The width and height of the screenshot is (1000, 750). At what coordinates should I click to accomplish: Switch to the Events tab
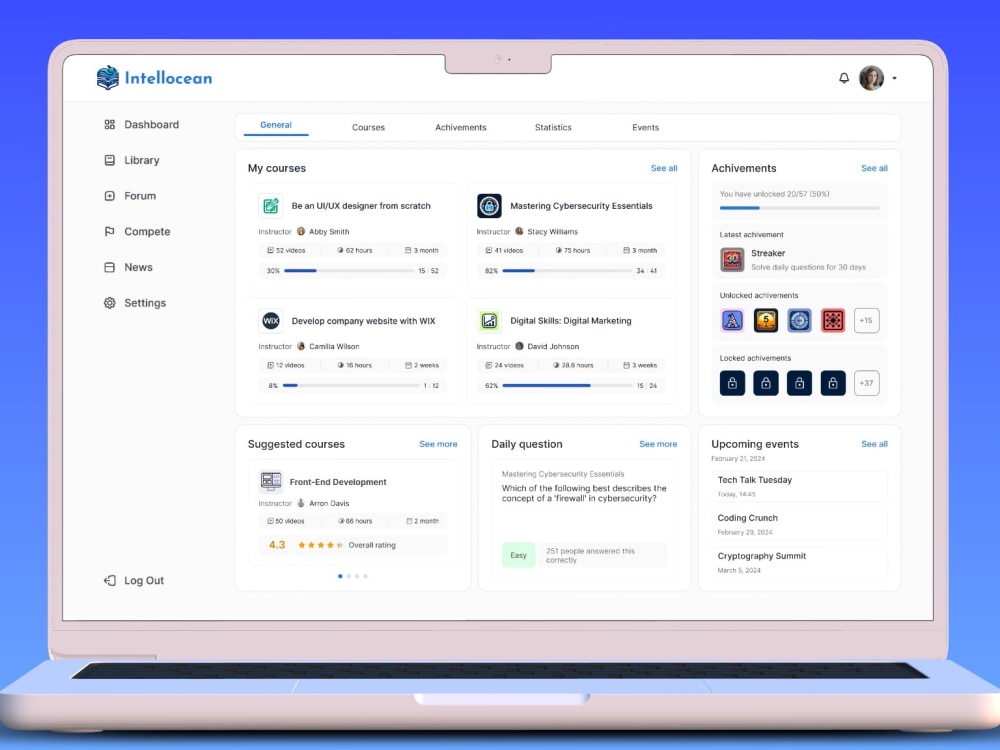[645, 128]
